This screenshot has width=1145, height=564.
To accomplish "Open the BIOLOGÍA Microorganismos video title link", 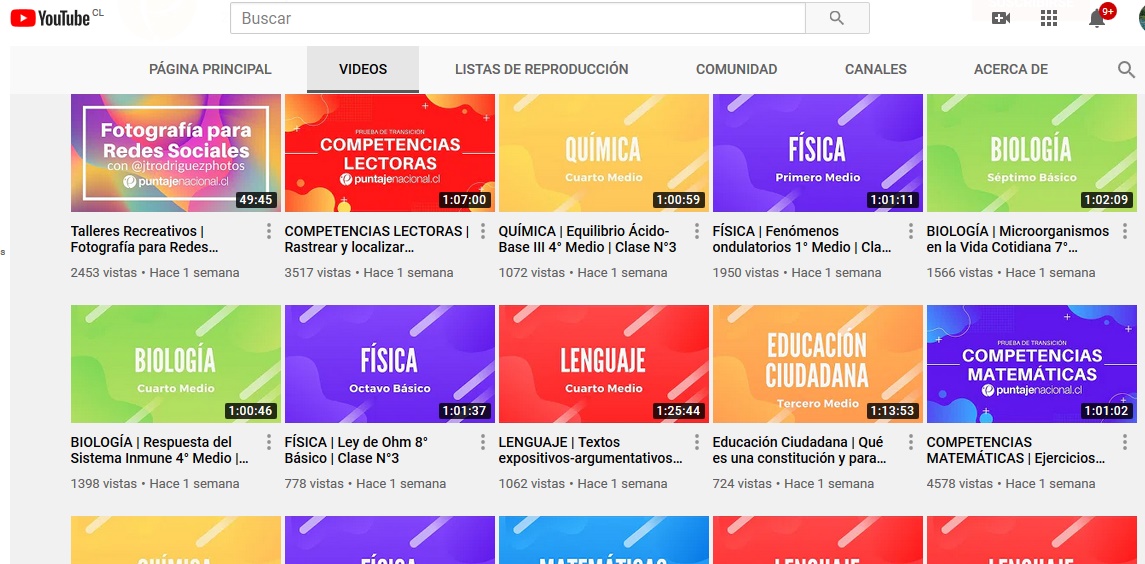I will 1017,239.
